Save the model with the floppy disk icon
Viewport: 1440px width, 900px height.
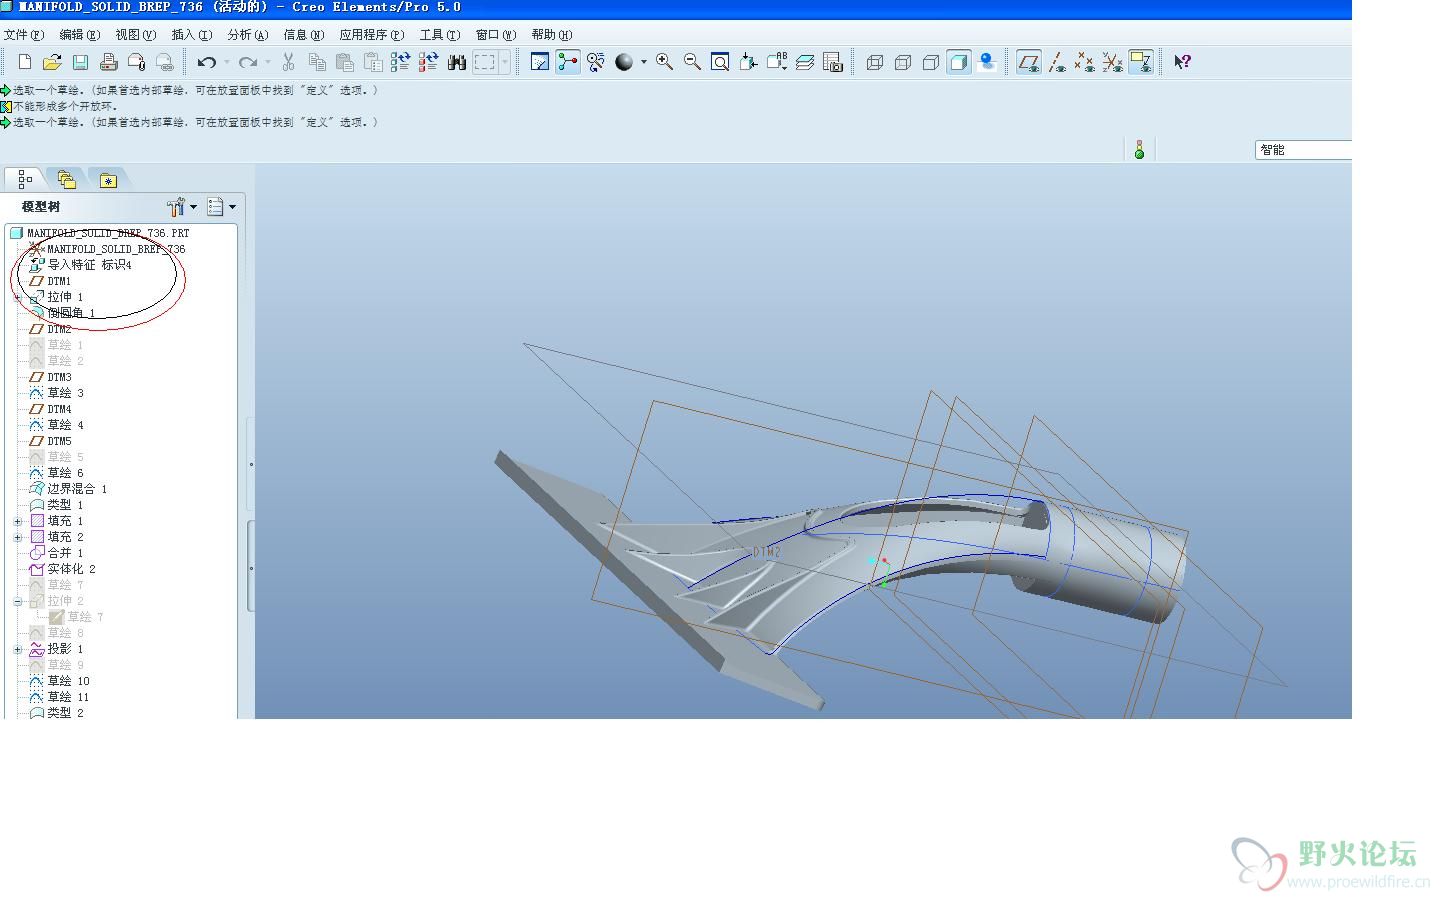coord(80,62)
